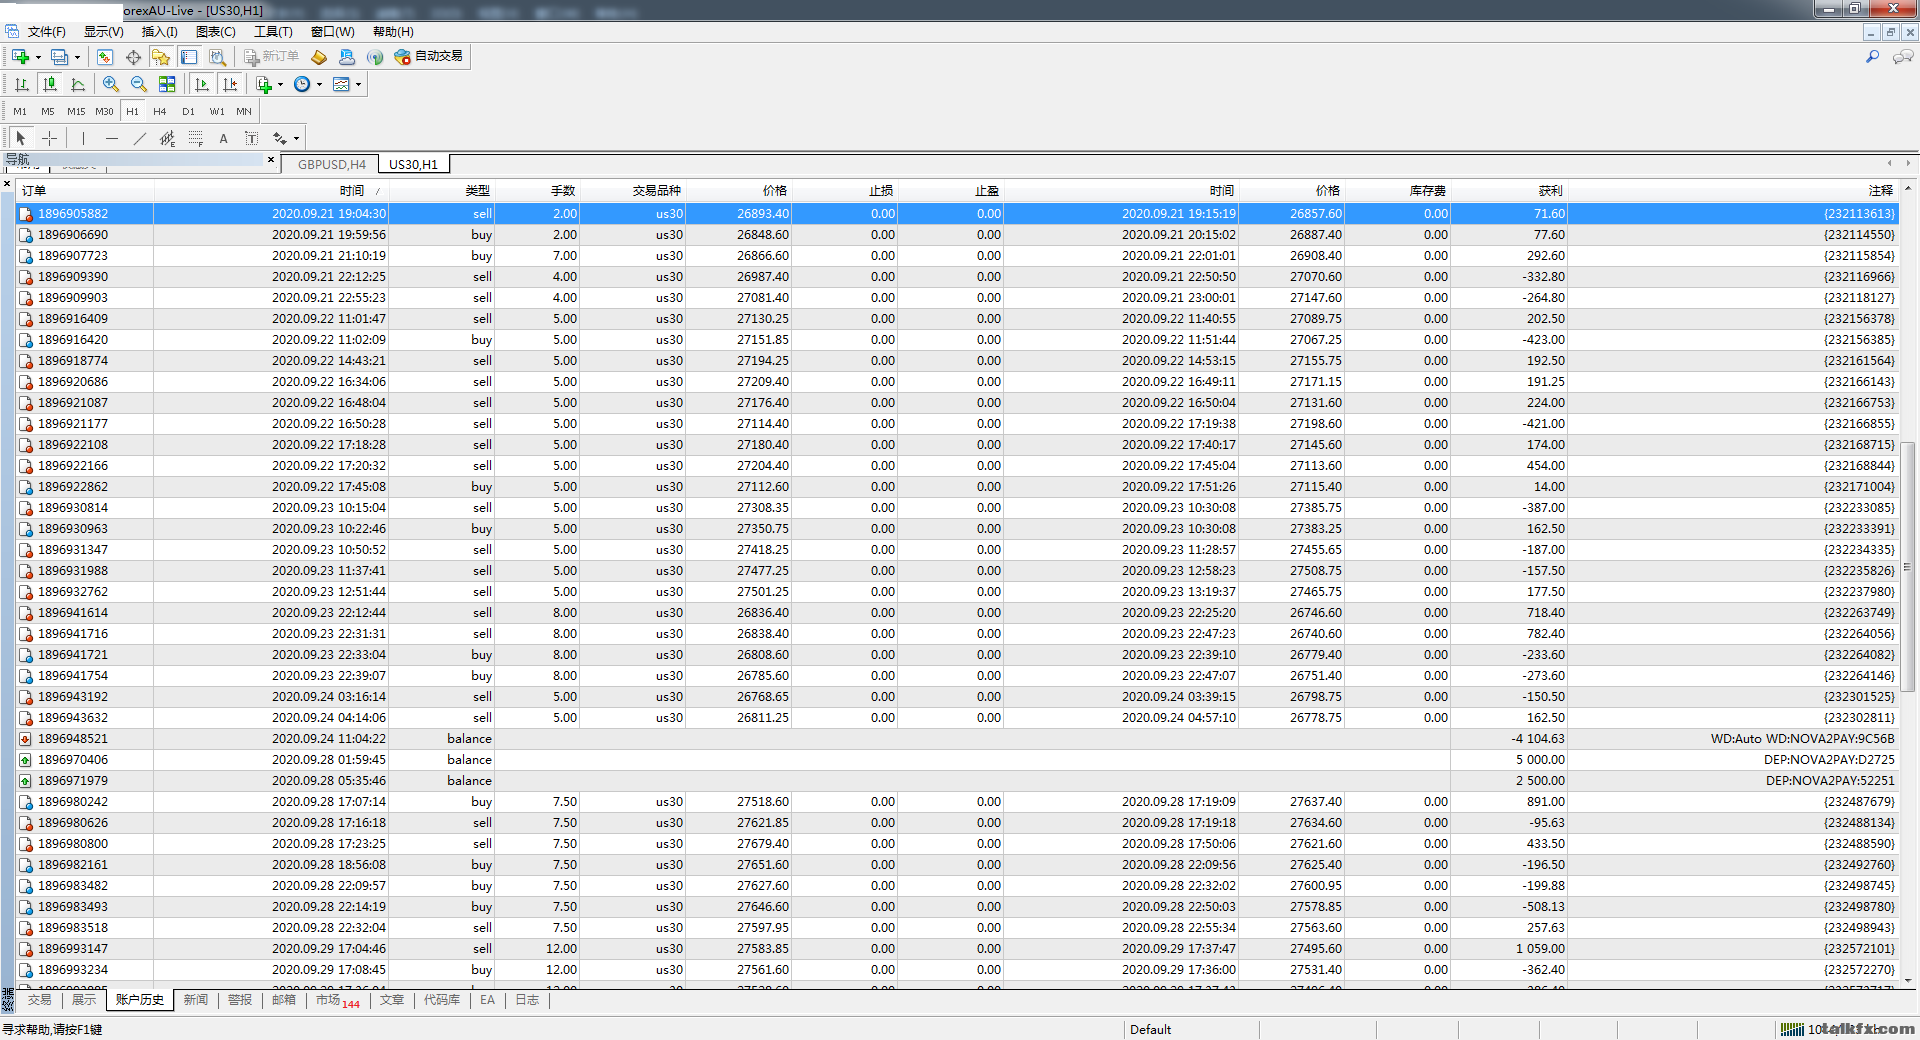Switch chart to line chart style

(78, 85)
